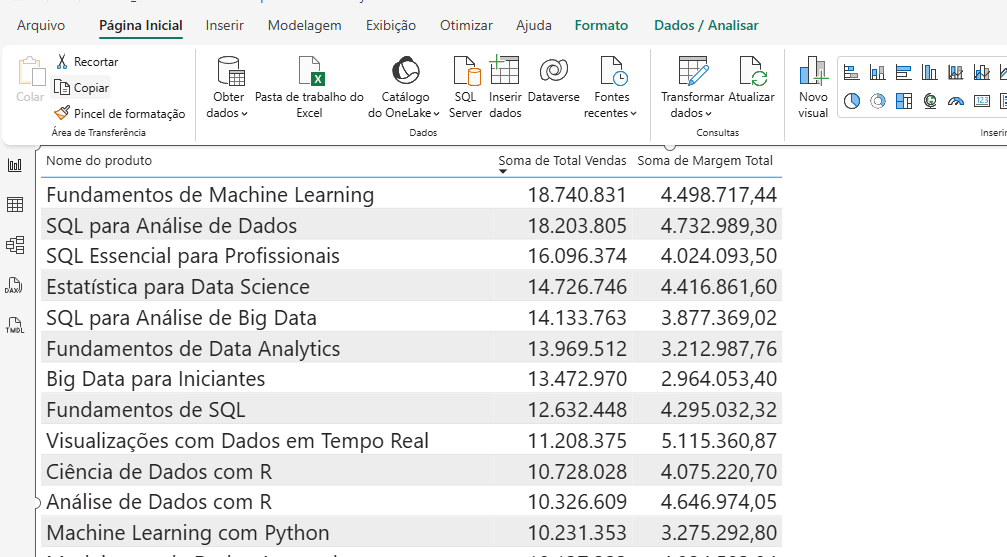Switch to Model view in sidebar
1007x557 pixels.
tap(15, 245)
